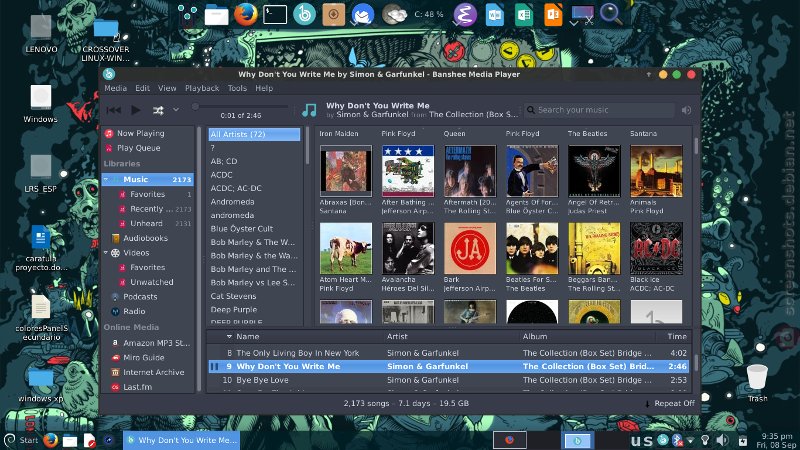The height and width of the screenshot is (450, 800).
Task: Click the Bluetooth tray icon
Action: (677, 440)
